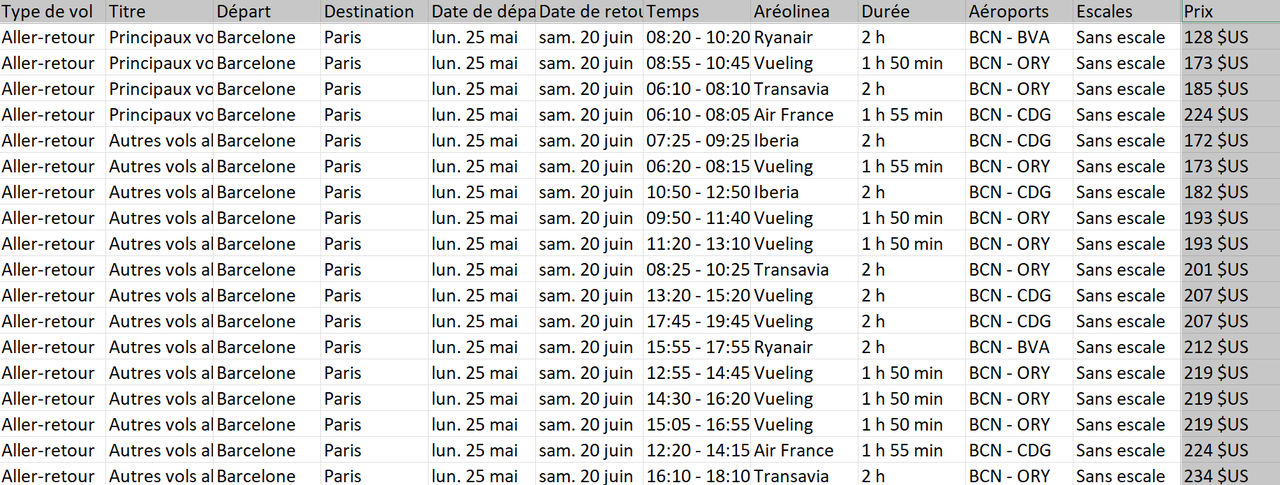1280x485 pixels.
Task: Select the 201 $US price cell
Action: (1230, 270)
